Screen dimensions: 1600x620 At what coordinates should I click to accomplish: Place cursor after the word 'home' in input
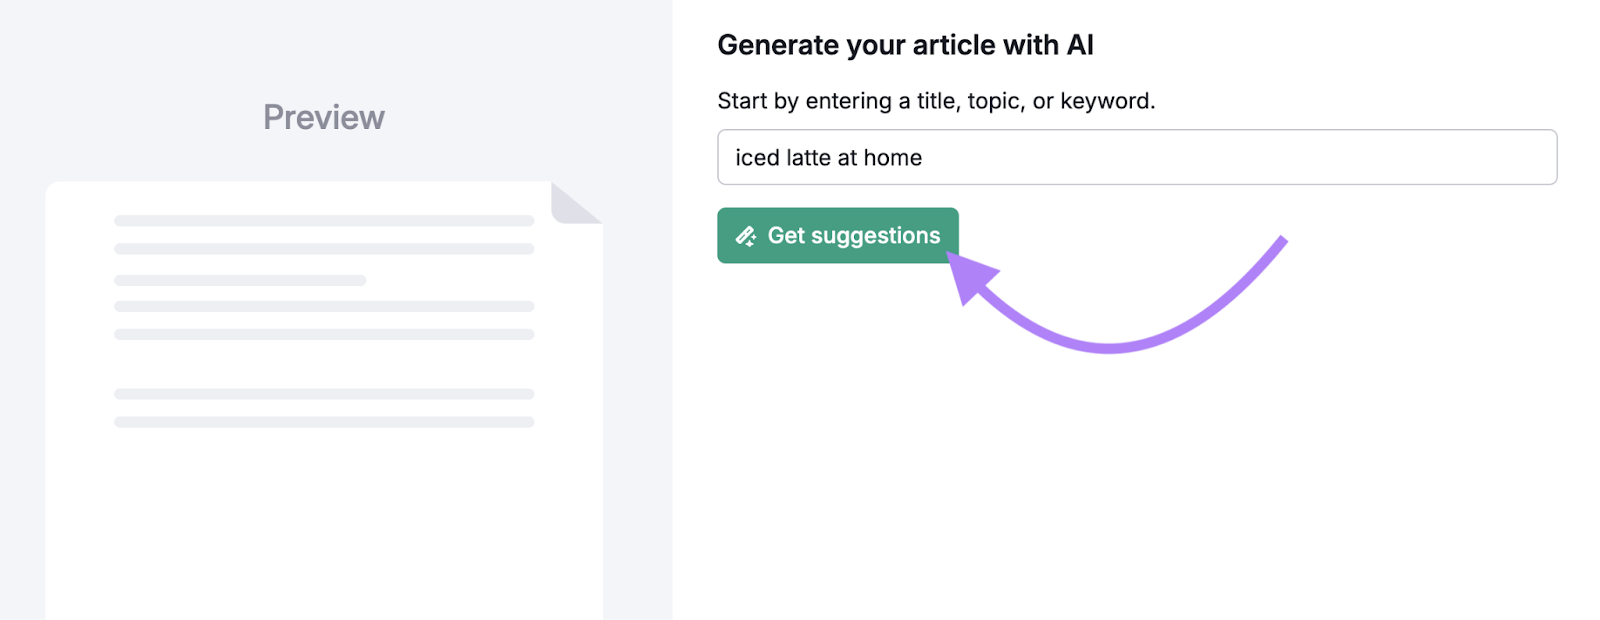925,158
